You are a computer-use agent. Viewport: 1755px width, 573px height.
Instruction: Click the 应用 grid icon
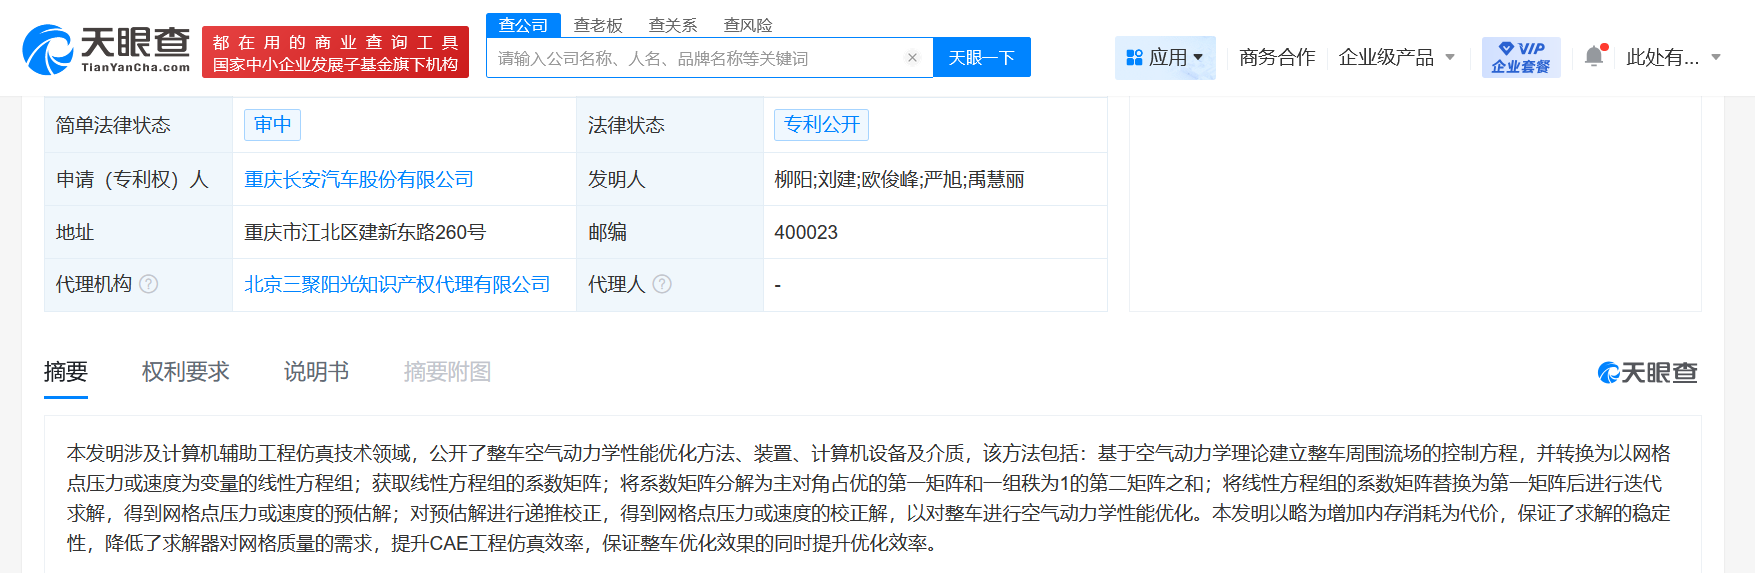(x=1134, y=58)
